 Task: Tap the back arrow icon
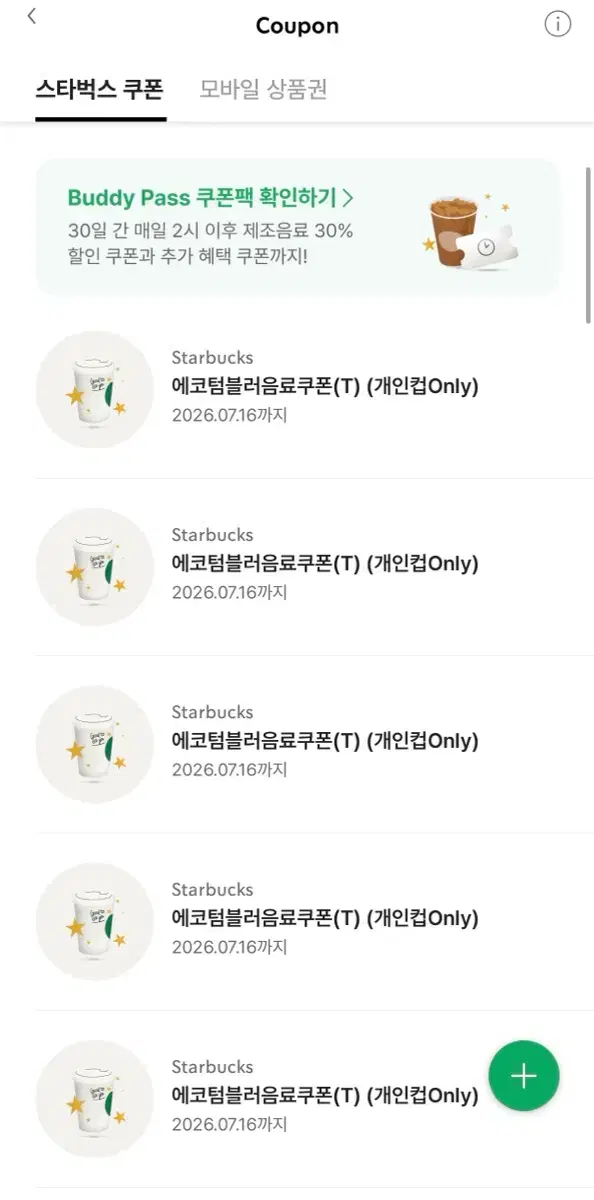32,17
